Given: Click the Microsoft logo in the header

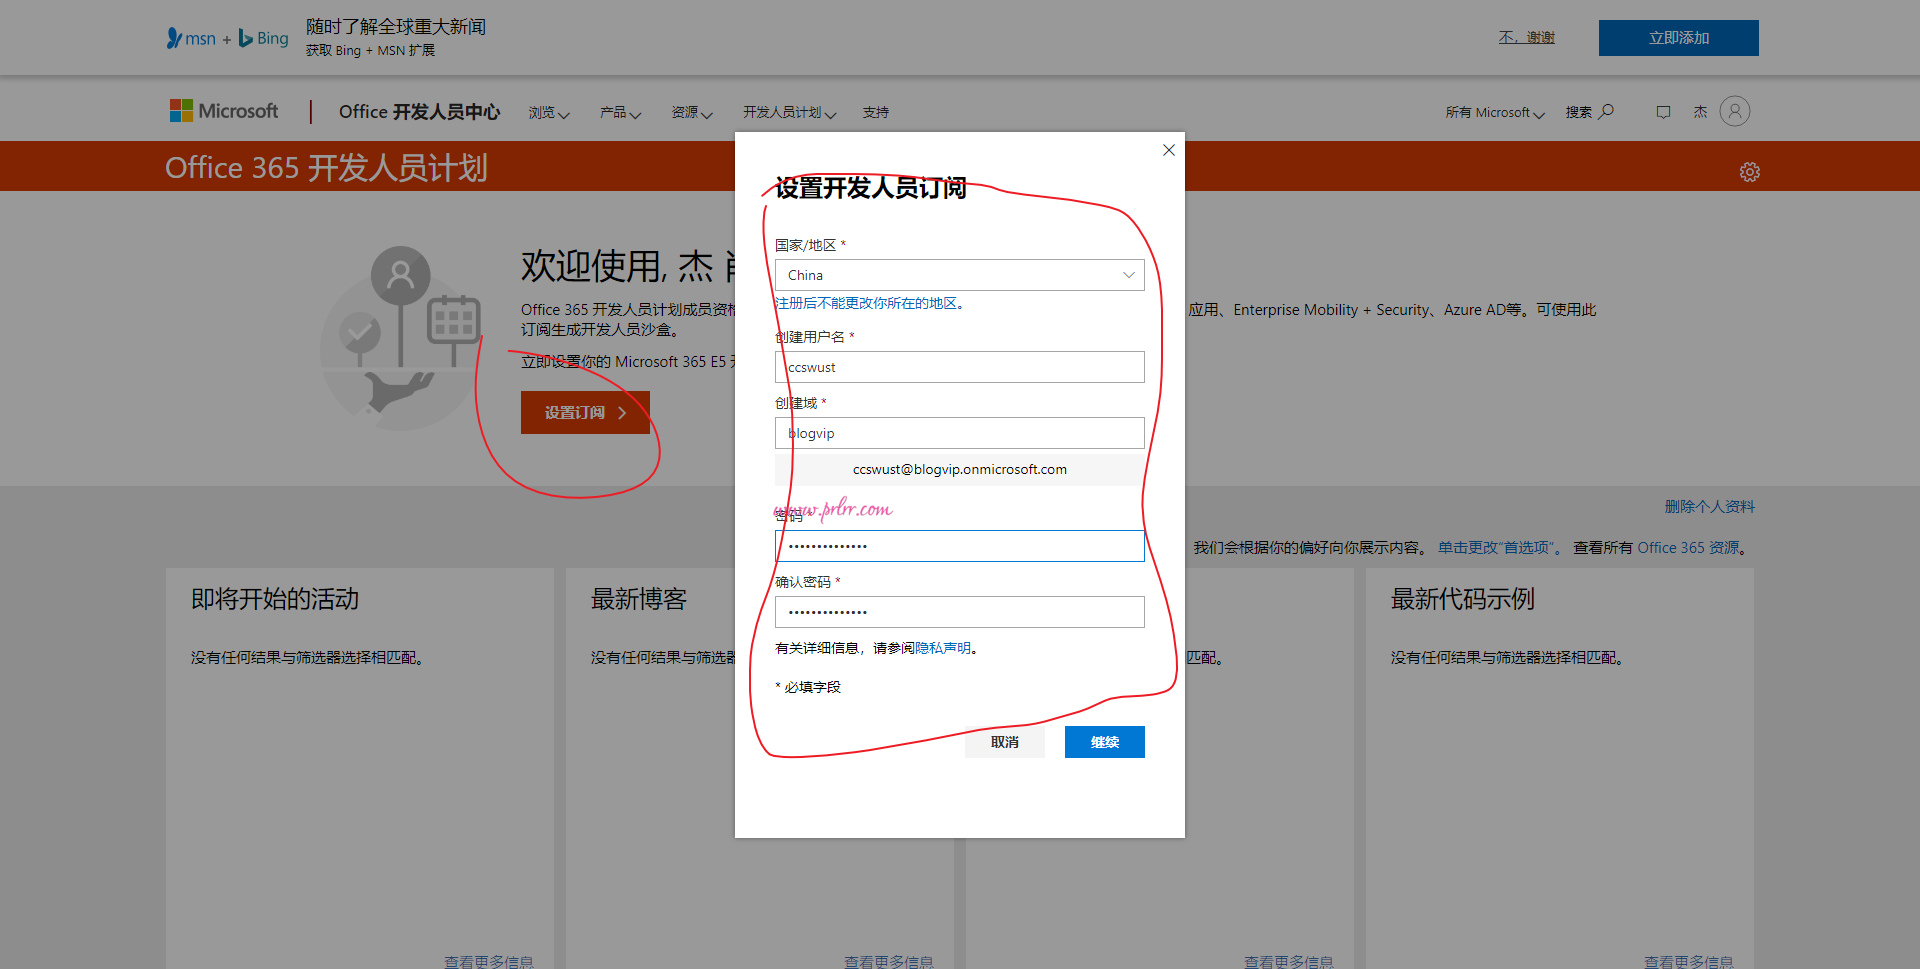Looking at the screenshot, I should [224, 110].
